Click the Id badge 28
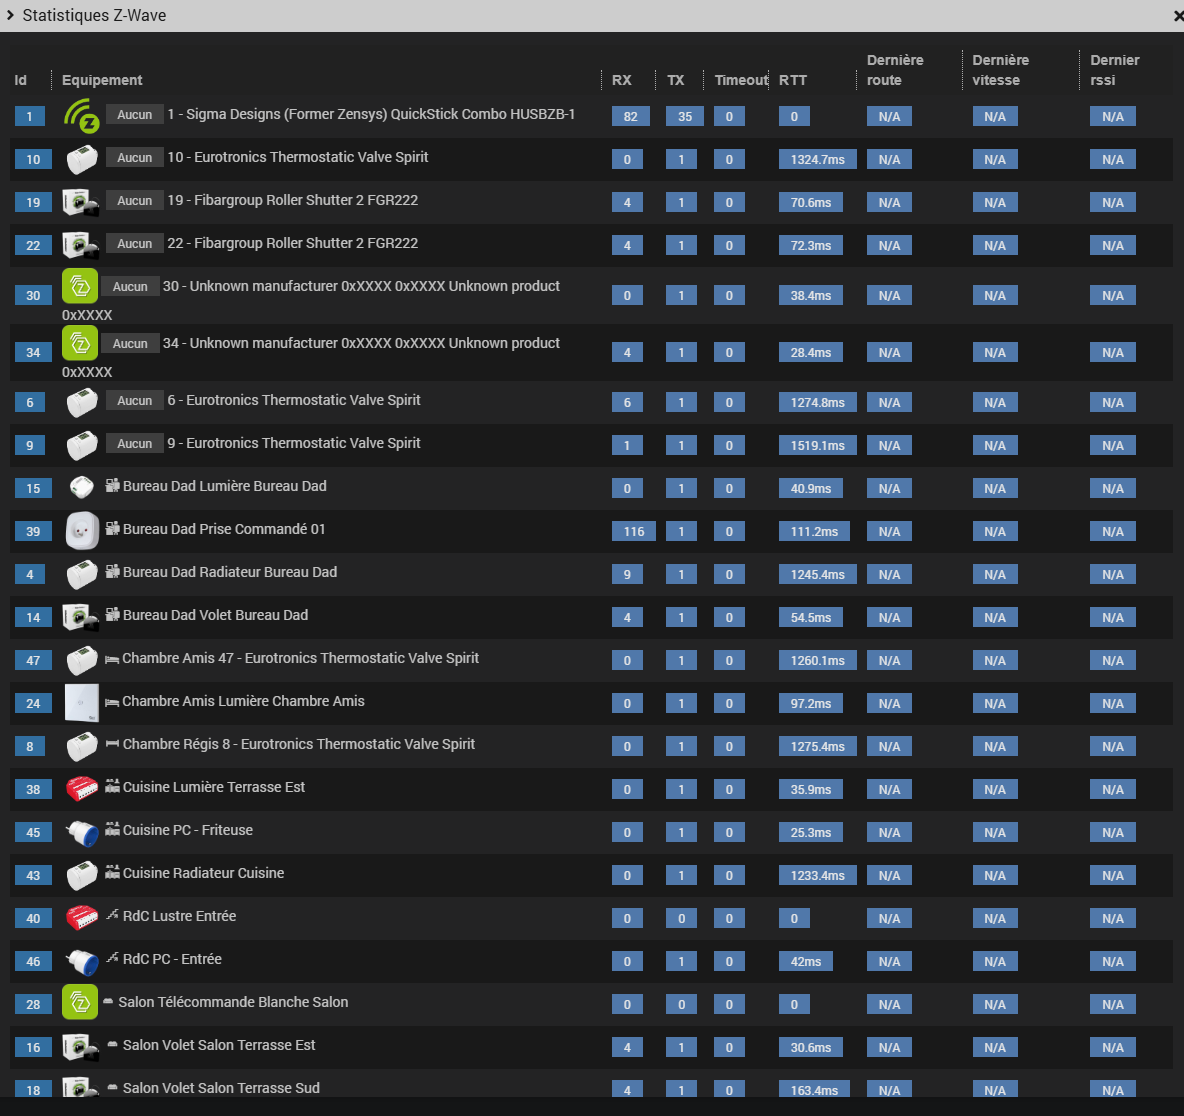The image size is (1184, 1116). click(x=33, y=1004)
